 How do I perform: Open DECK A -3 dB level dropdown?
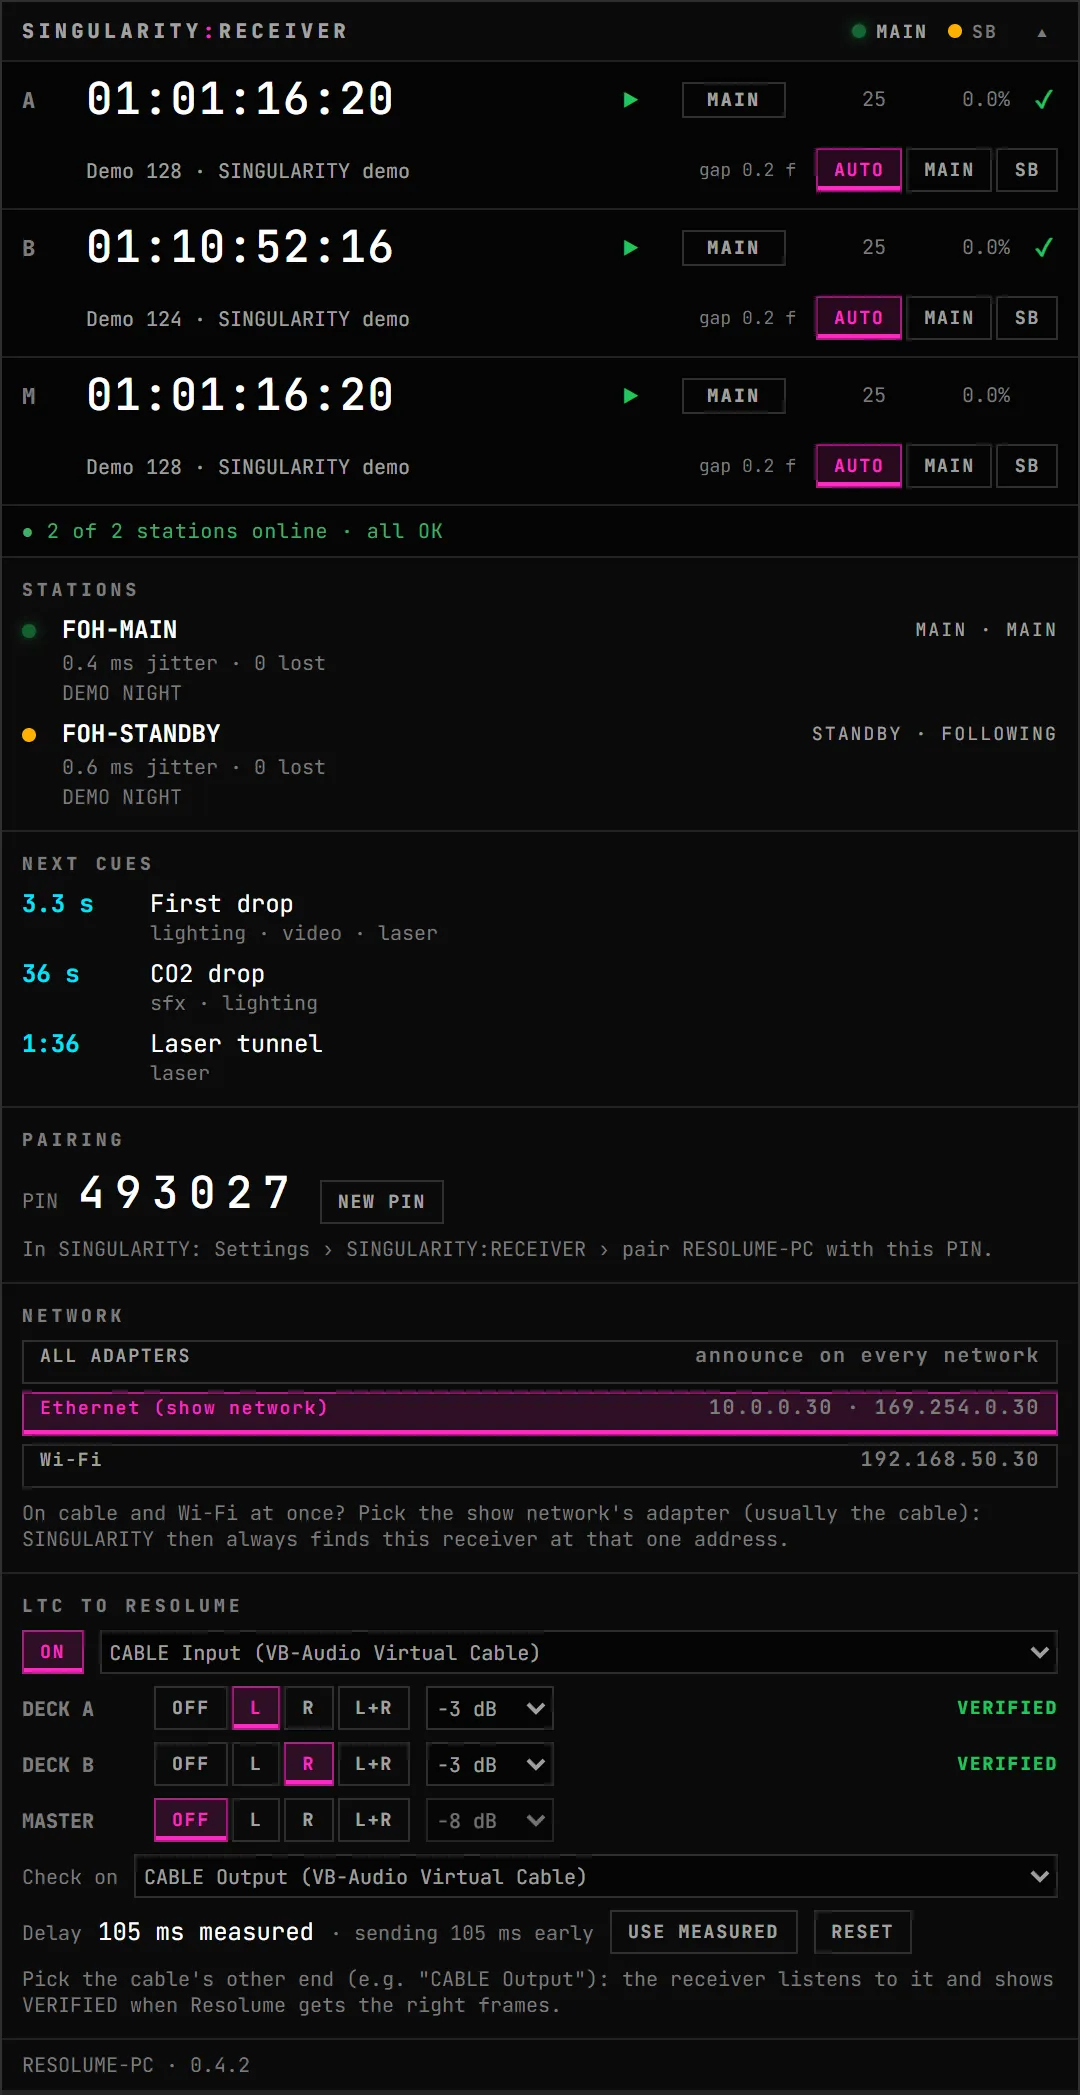click(490, 1708)
